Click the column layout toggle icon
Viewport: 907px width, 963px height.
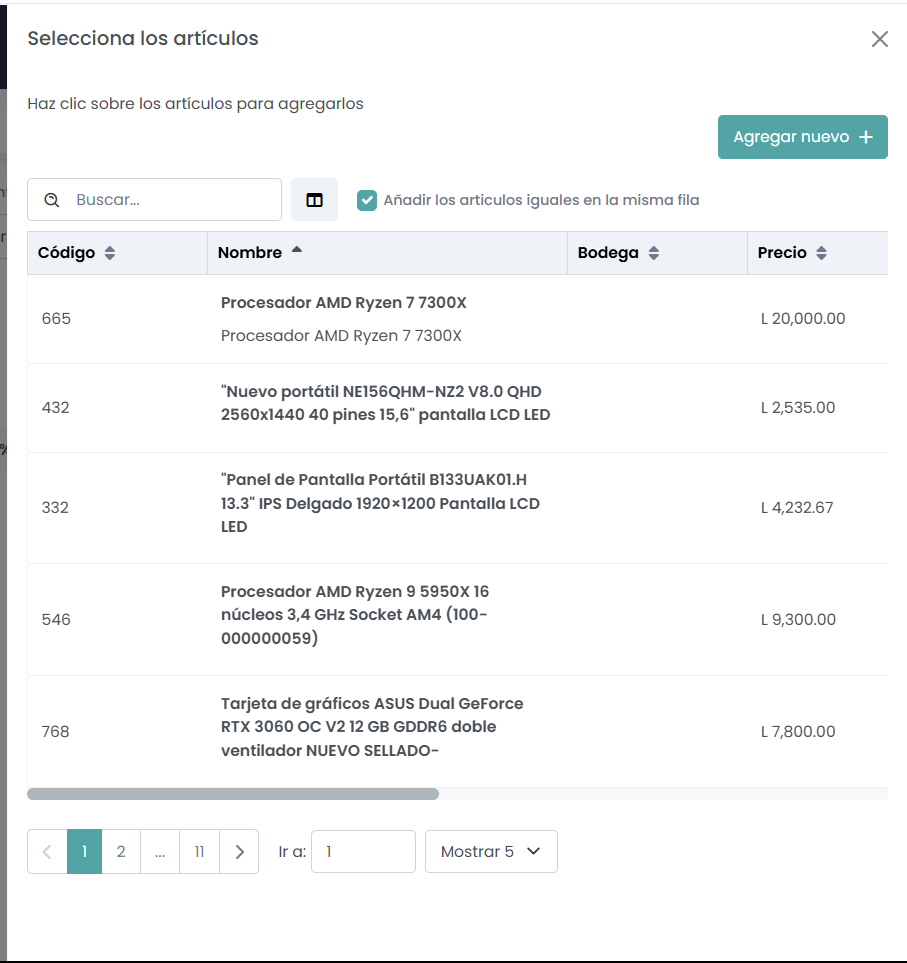[x=314, y=200]
